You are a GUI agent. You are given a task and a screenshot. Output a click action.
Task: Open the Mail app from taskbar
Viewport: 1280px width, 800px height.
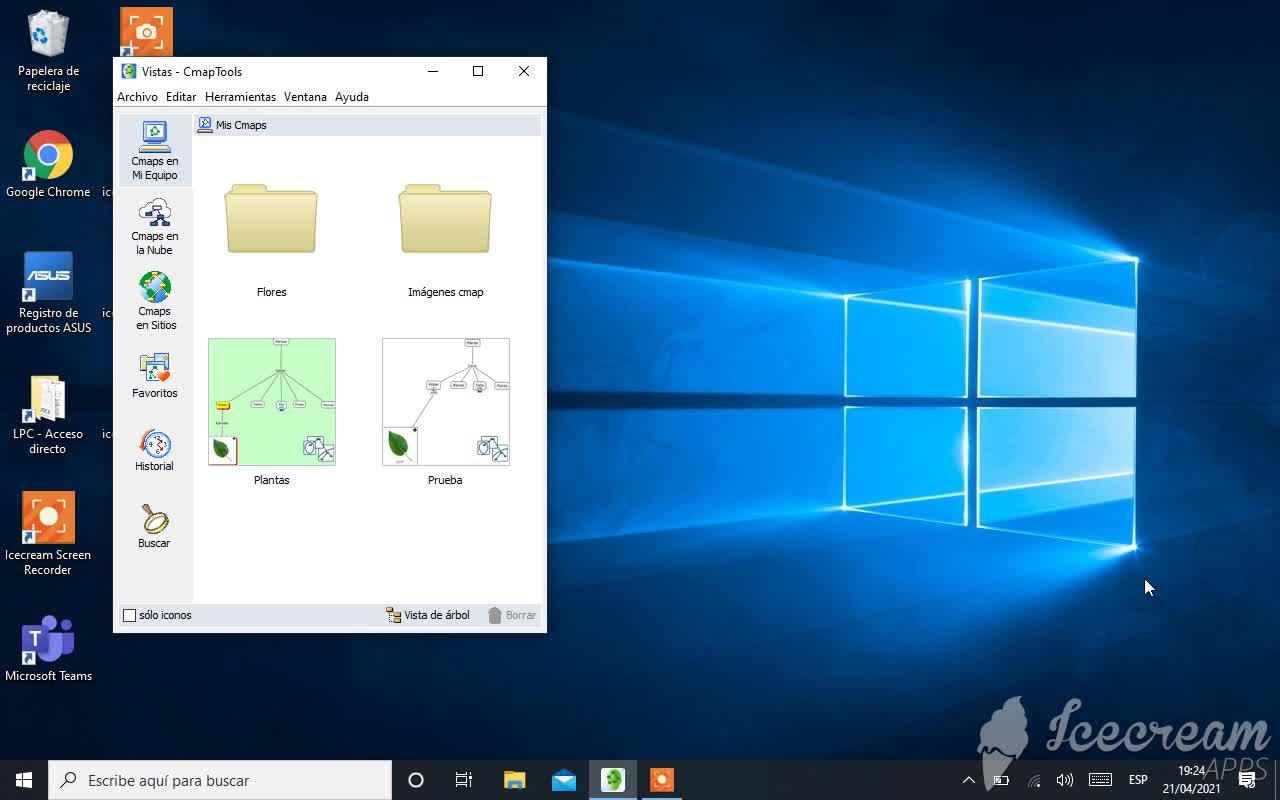(x=563, y=780)
